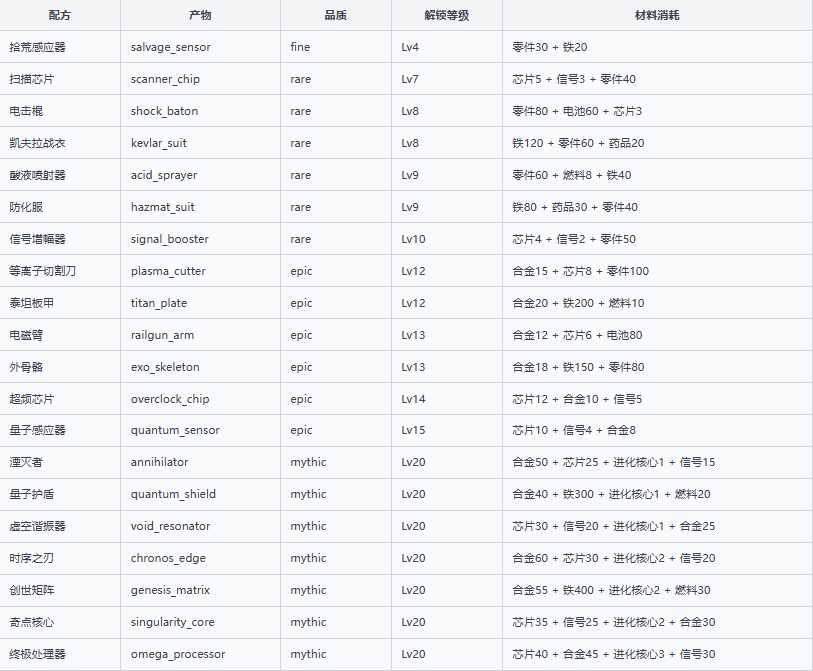Select the genesis_matrix product cell
This screenshot has width=813, height=671.
pos(200,590)
